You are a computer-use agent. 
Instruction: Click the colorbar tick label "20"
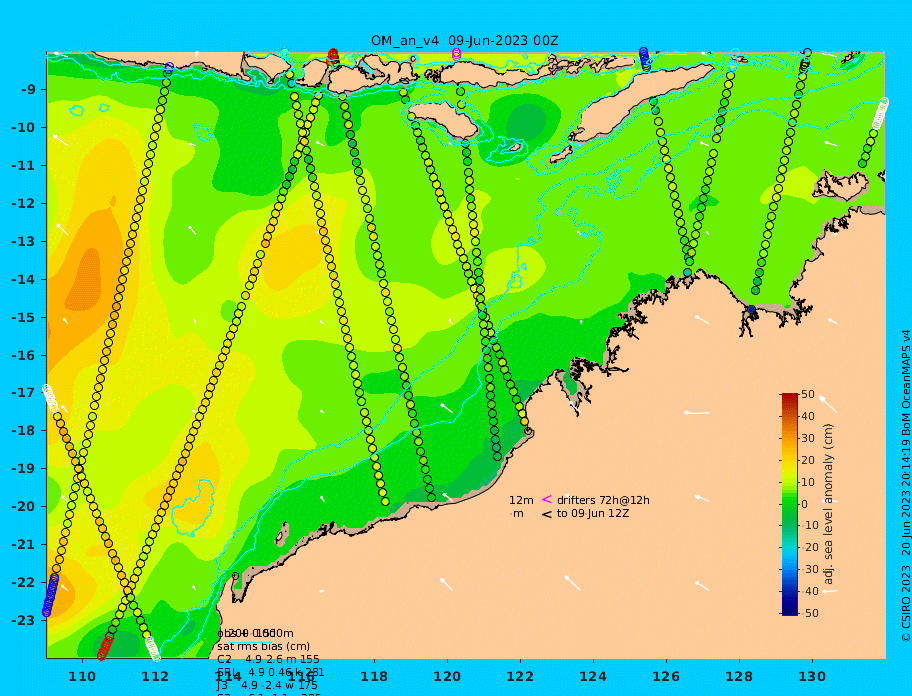click(x=808, y=460)
